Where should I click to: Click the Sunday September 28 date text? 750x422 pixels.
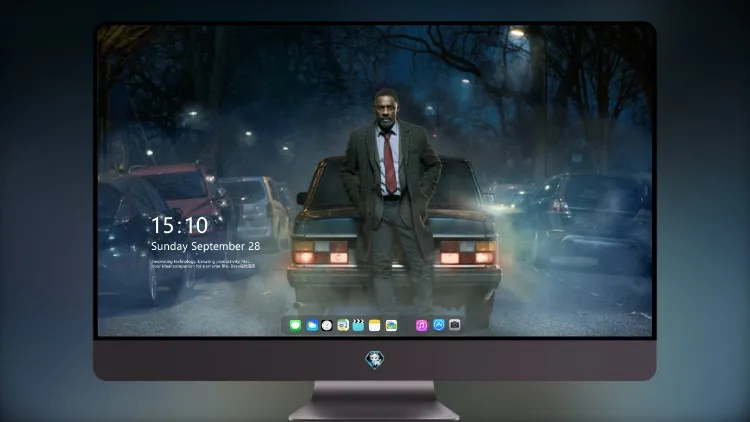(206, 246)
